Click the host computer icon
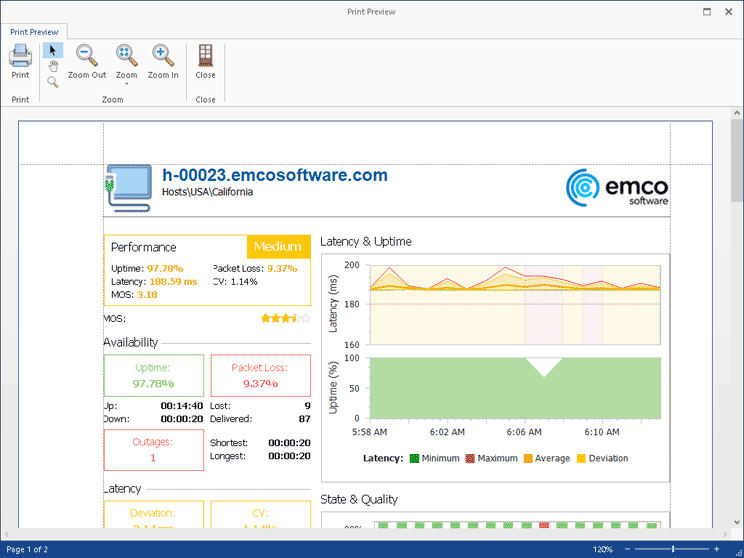Viewport: 744px width, 558px height. tap(128, 188)
